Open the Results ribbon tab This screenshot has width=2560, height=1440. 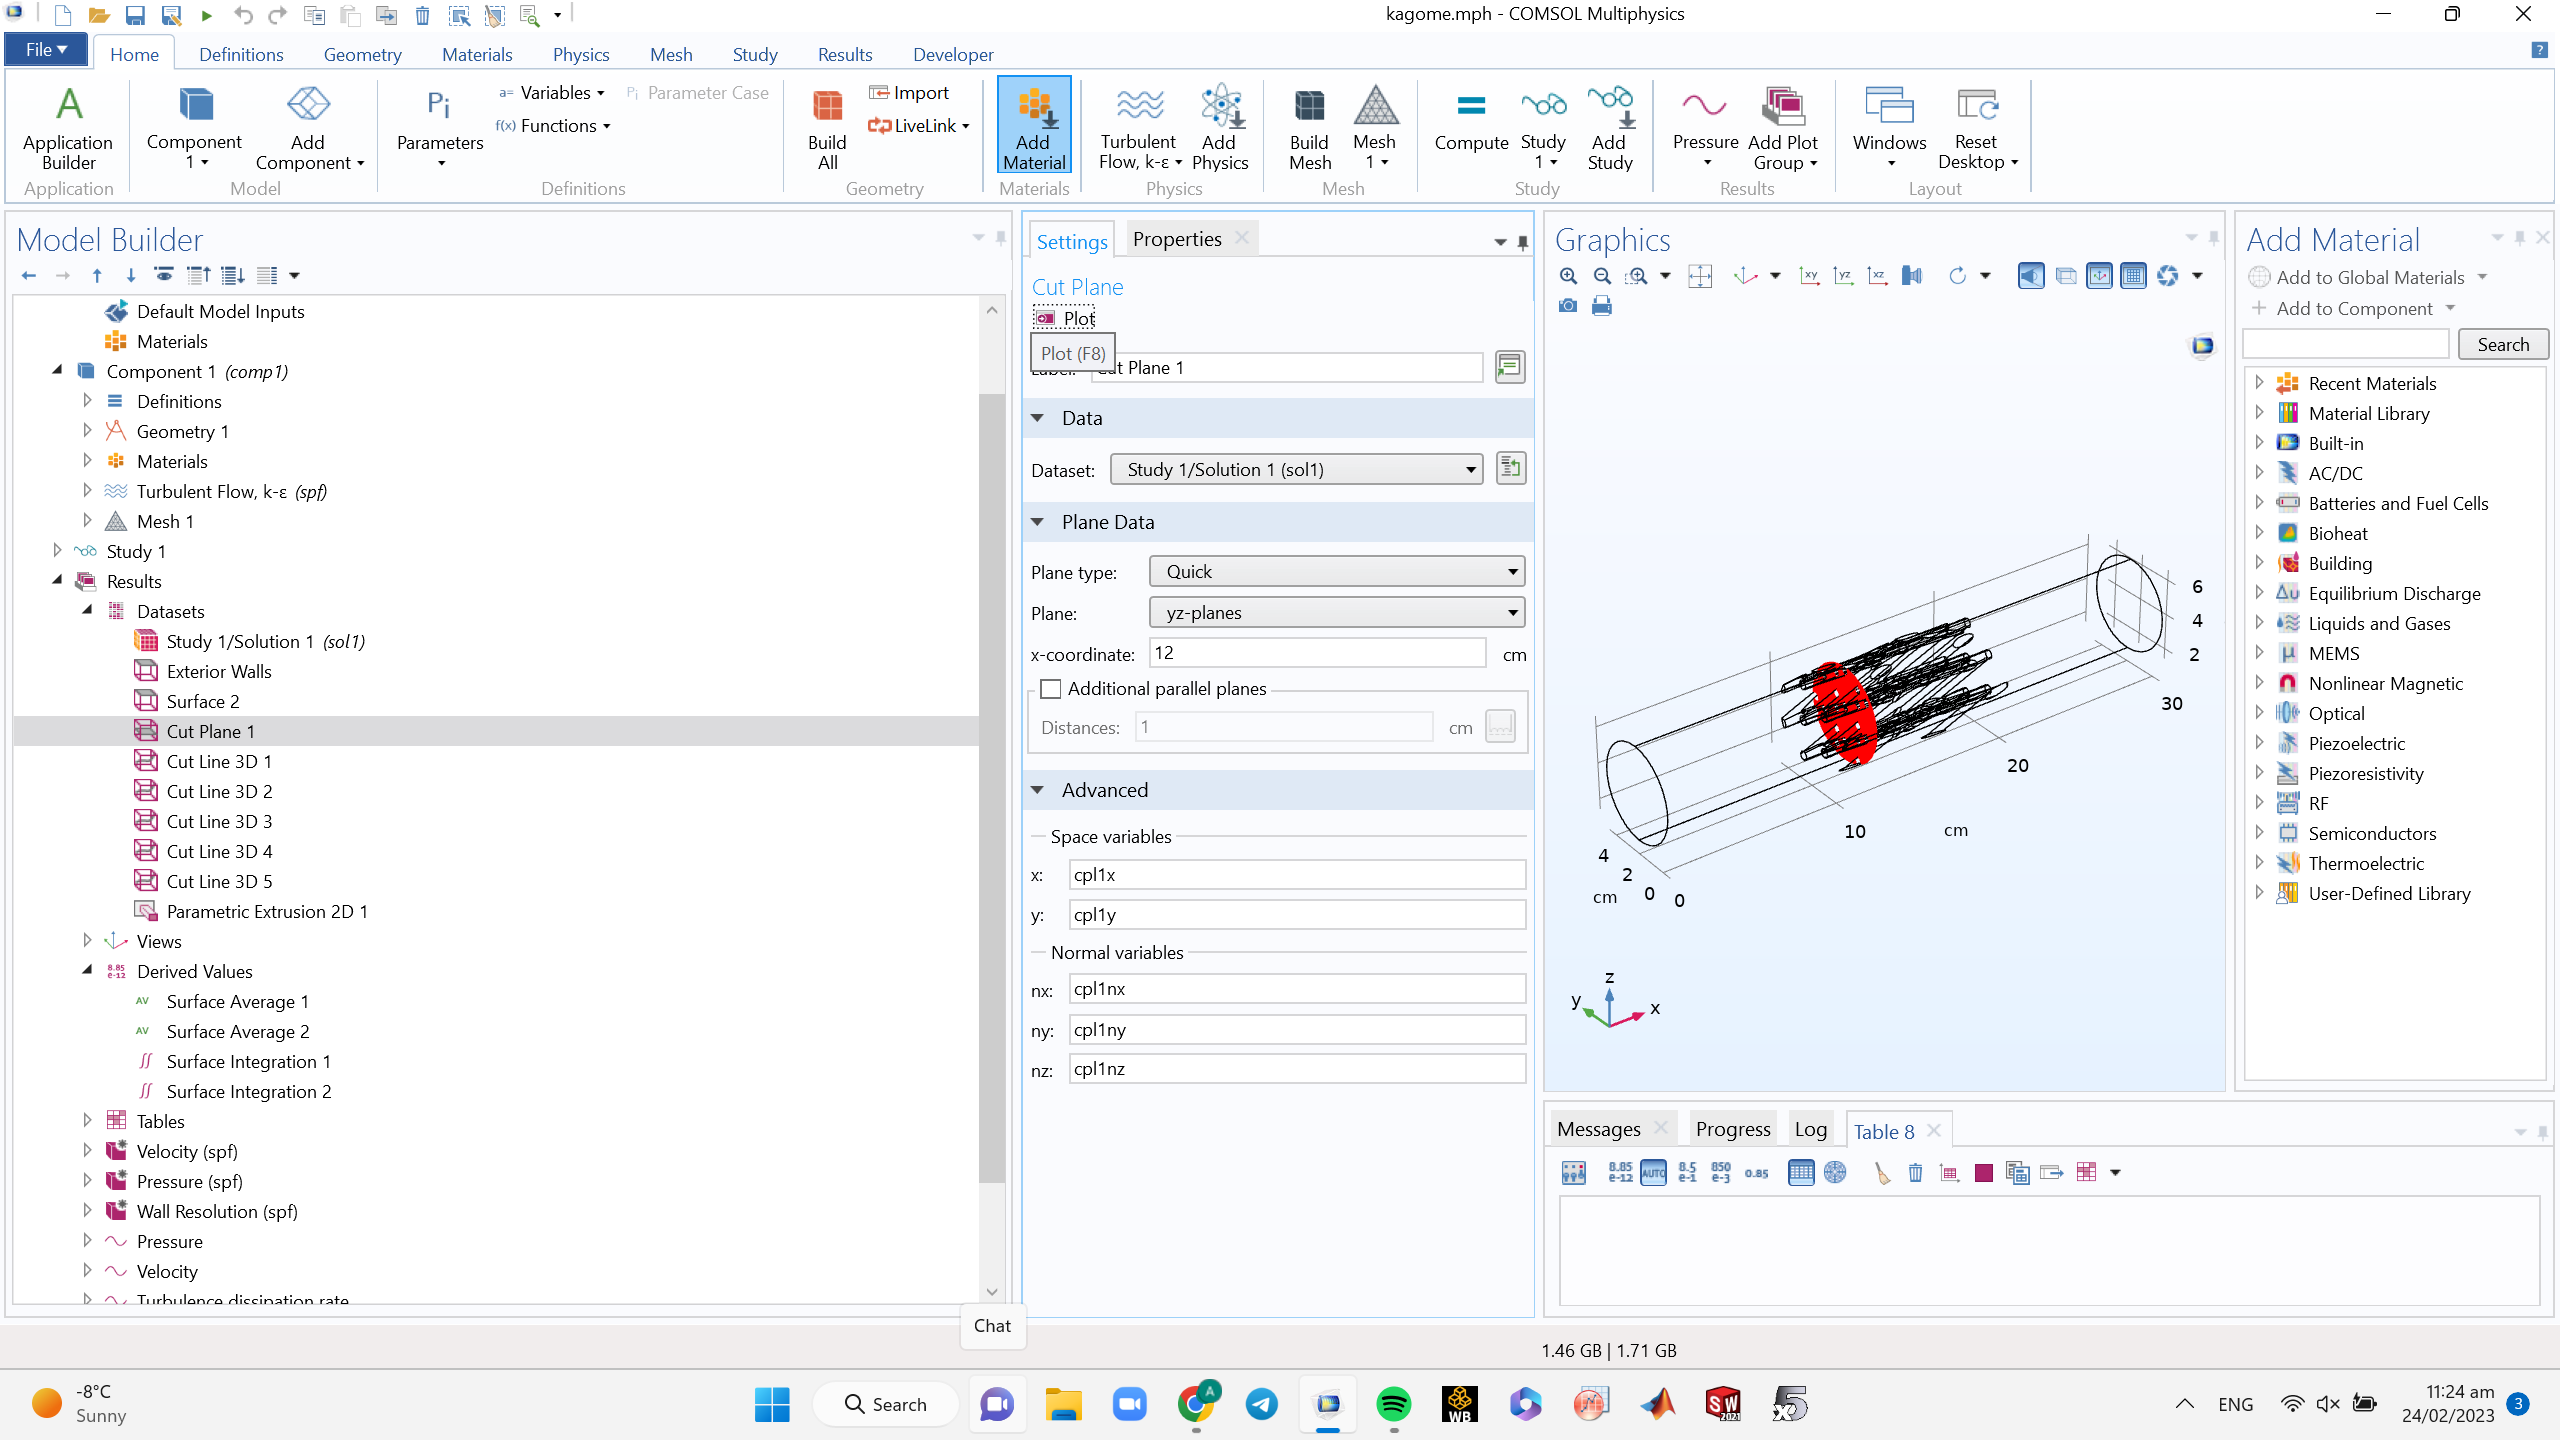point(844,54)
